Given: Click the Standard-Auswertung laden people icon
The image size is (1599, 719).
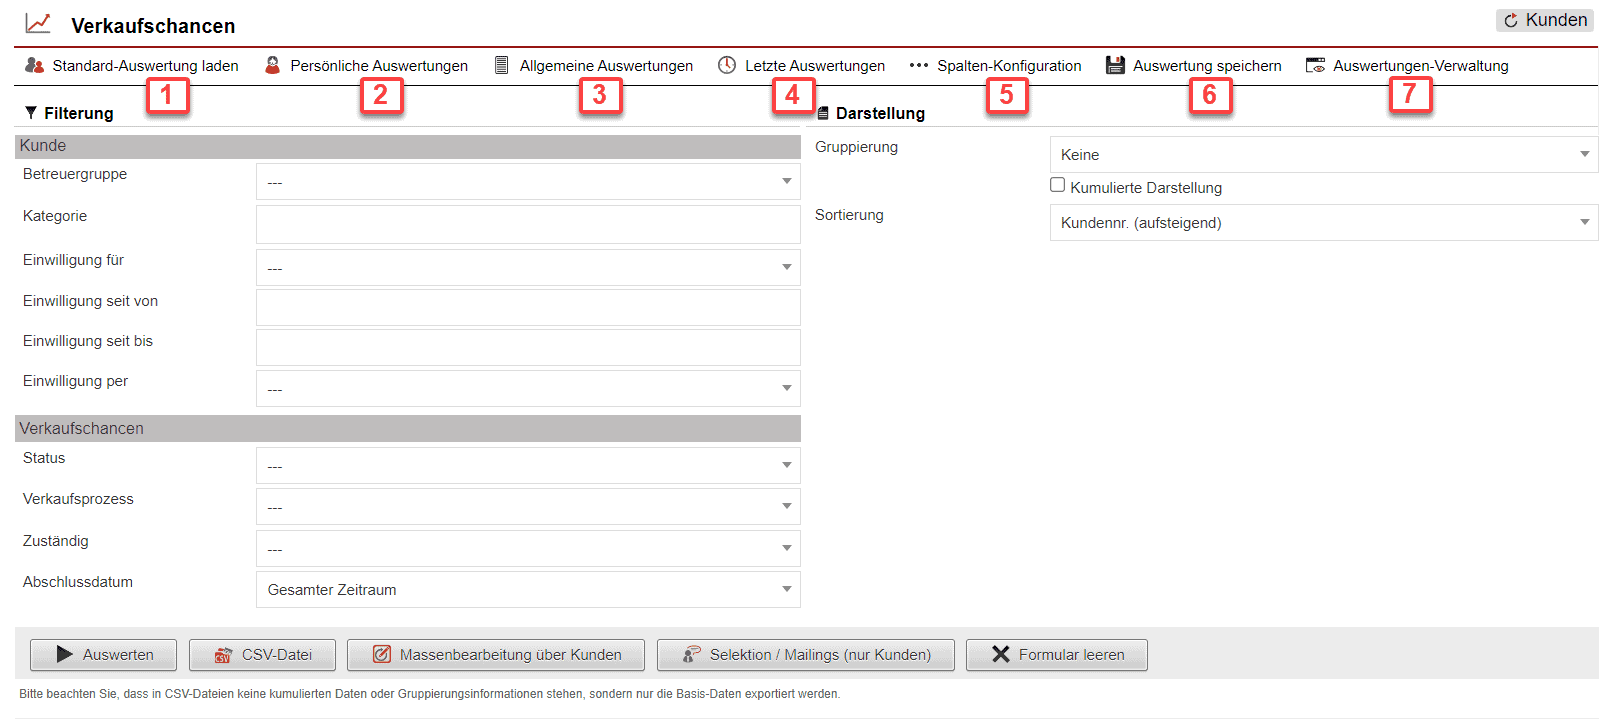Looking at the screenshot, I should pos(34,65).
